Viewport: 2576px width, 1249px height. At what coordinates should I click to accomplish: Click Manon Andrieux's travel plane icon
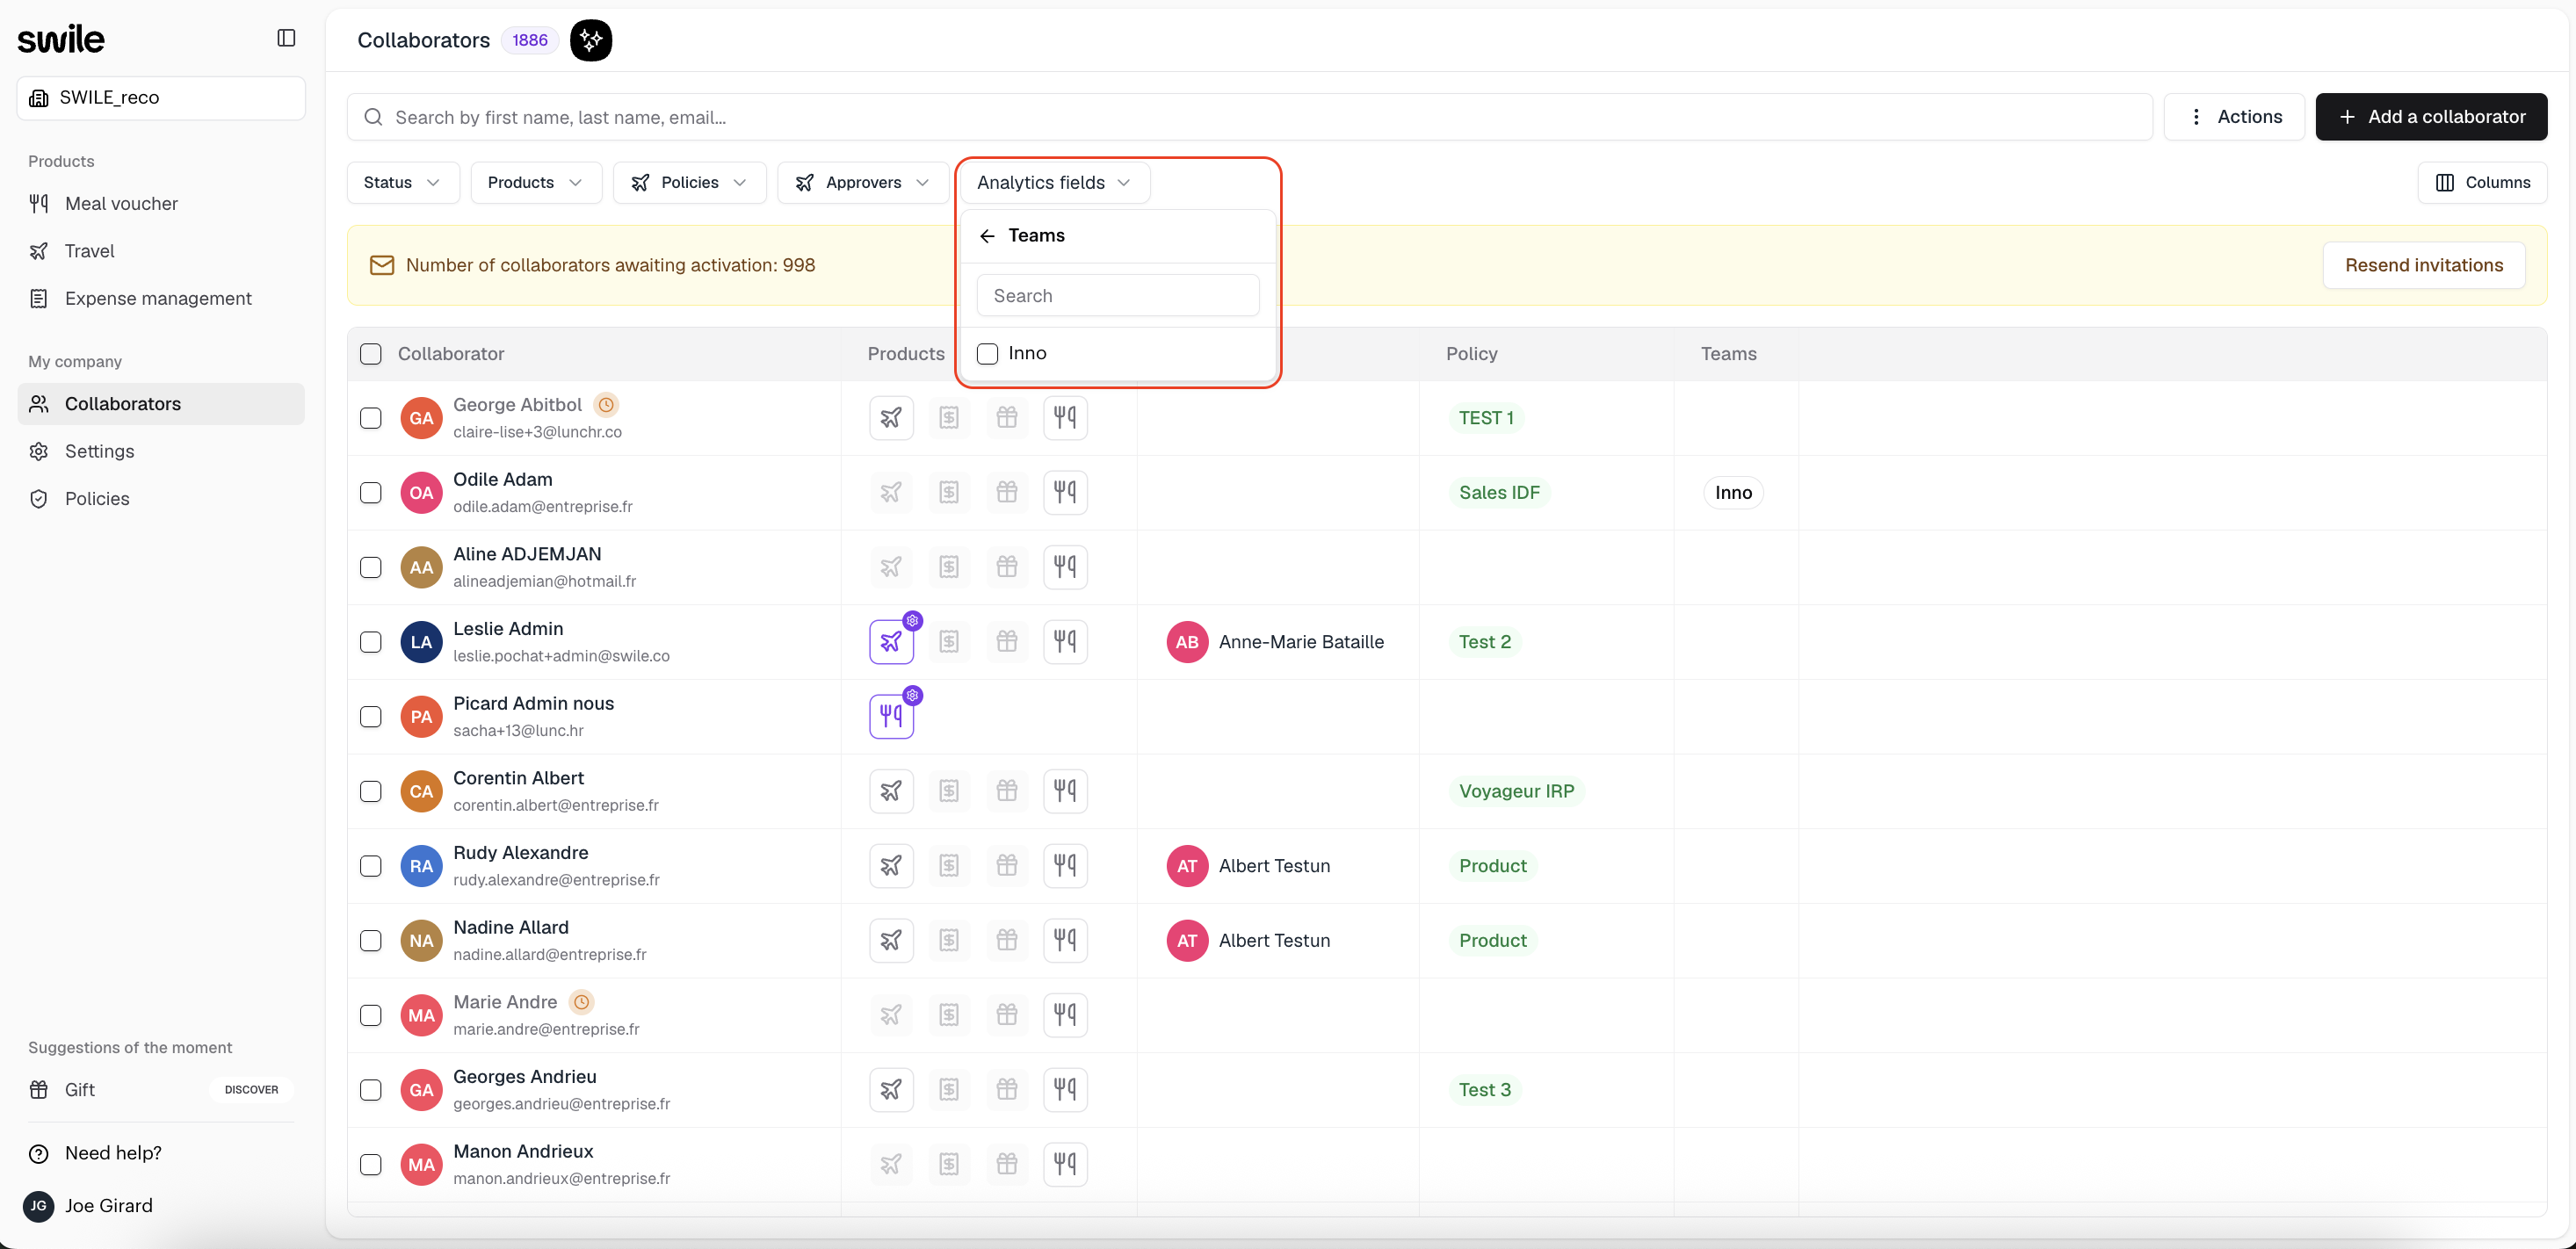click(x=891, y=1165)
